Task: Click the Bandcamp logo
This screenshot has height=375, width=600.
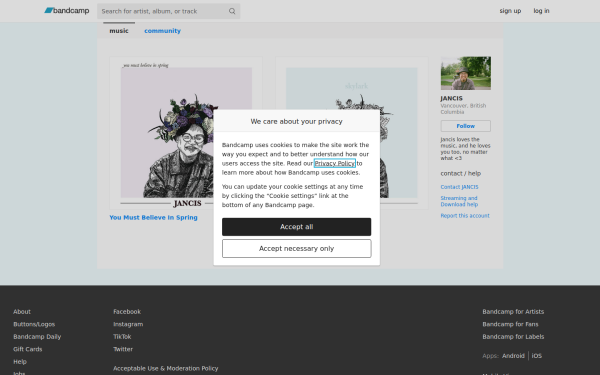Action: pos(67,11)
